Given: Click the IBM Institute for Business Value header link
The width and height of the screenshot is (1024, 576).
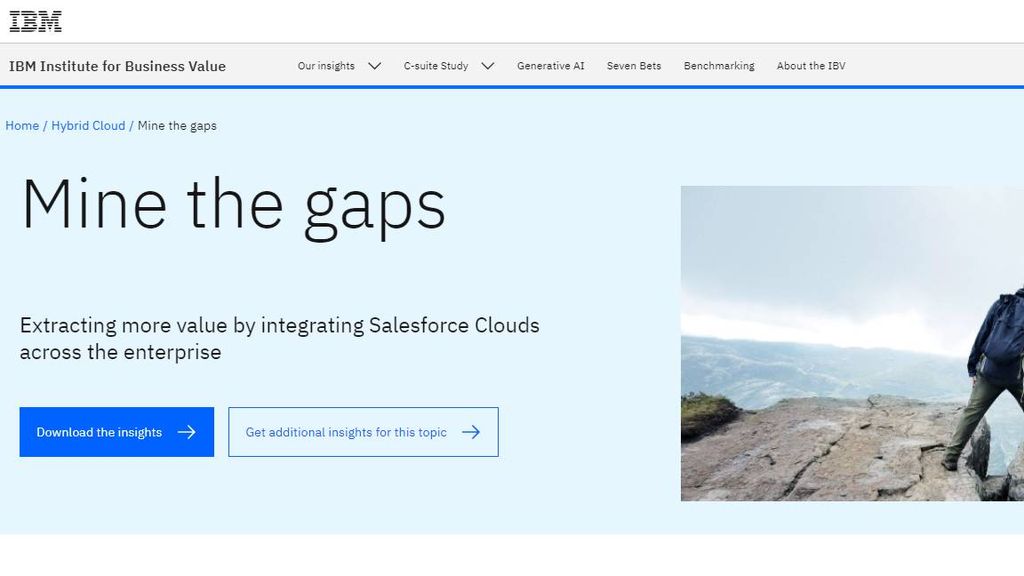Looking at the screenshot, I should (117, 66).
